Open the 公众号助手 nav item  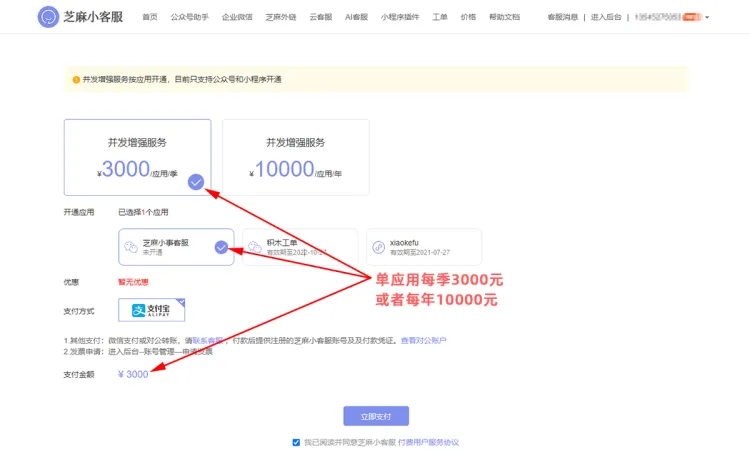(189, 17)
